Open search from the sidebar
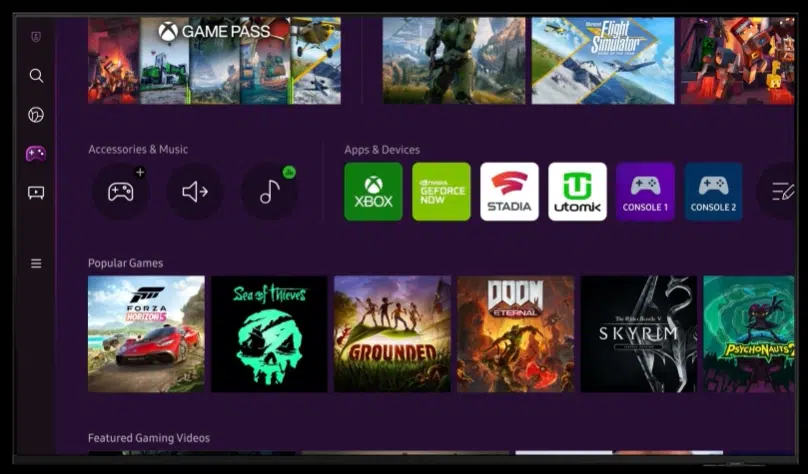This screenshot has height=474, width=808. [x=36, y=76]
